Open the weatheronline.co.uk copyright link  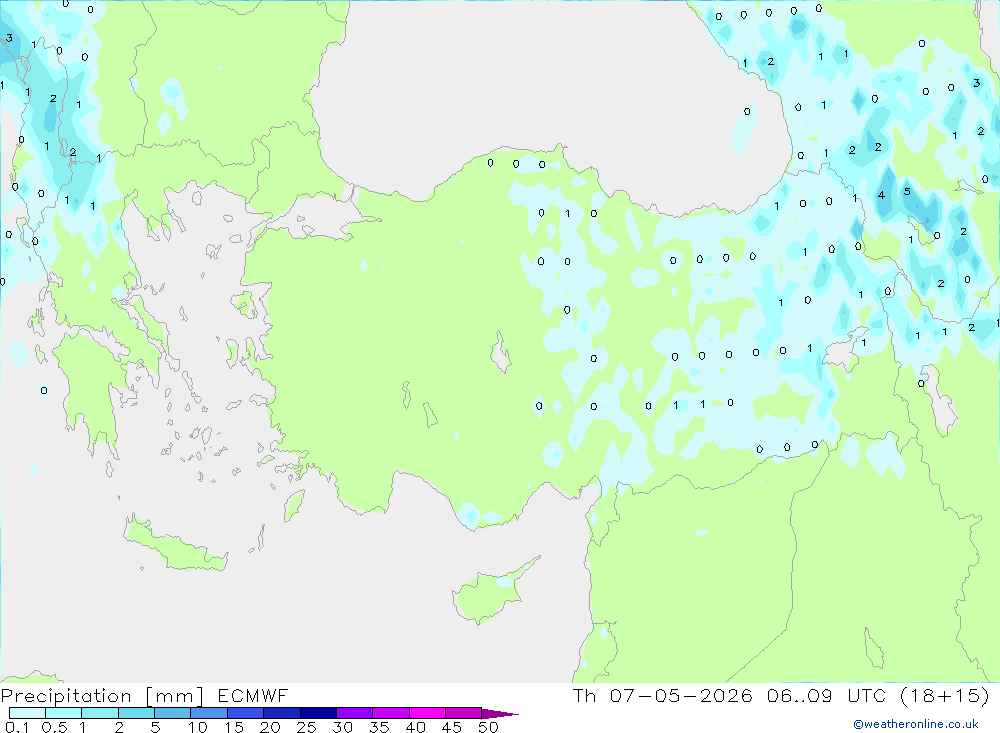click(916, 724)
